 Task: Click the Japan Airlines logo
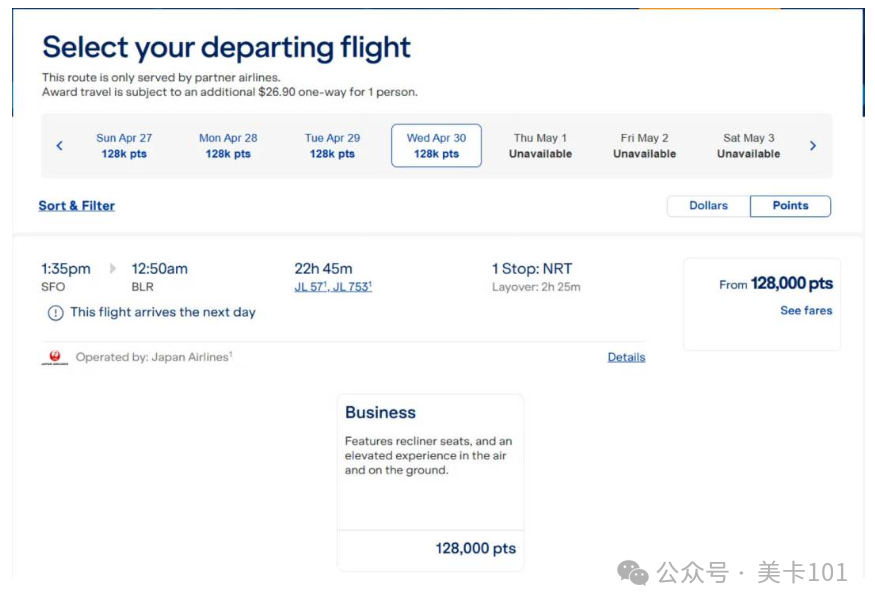[55, 357]
